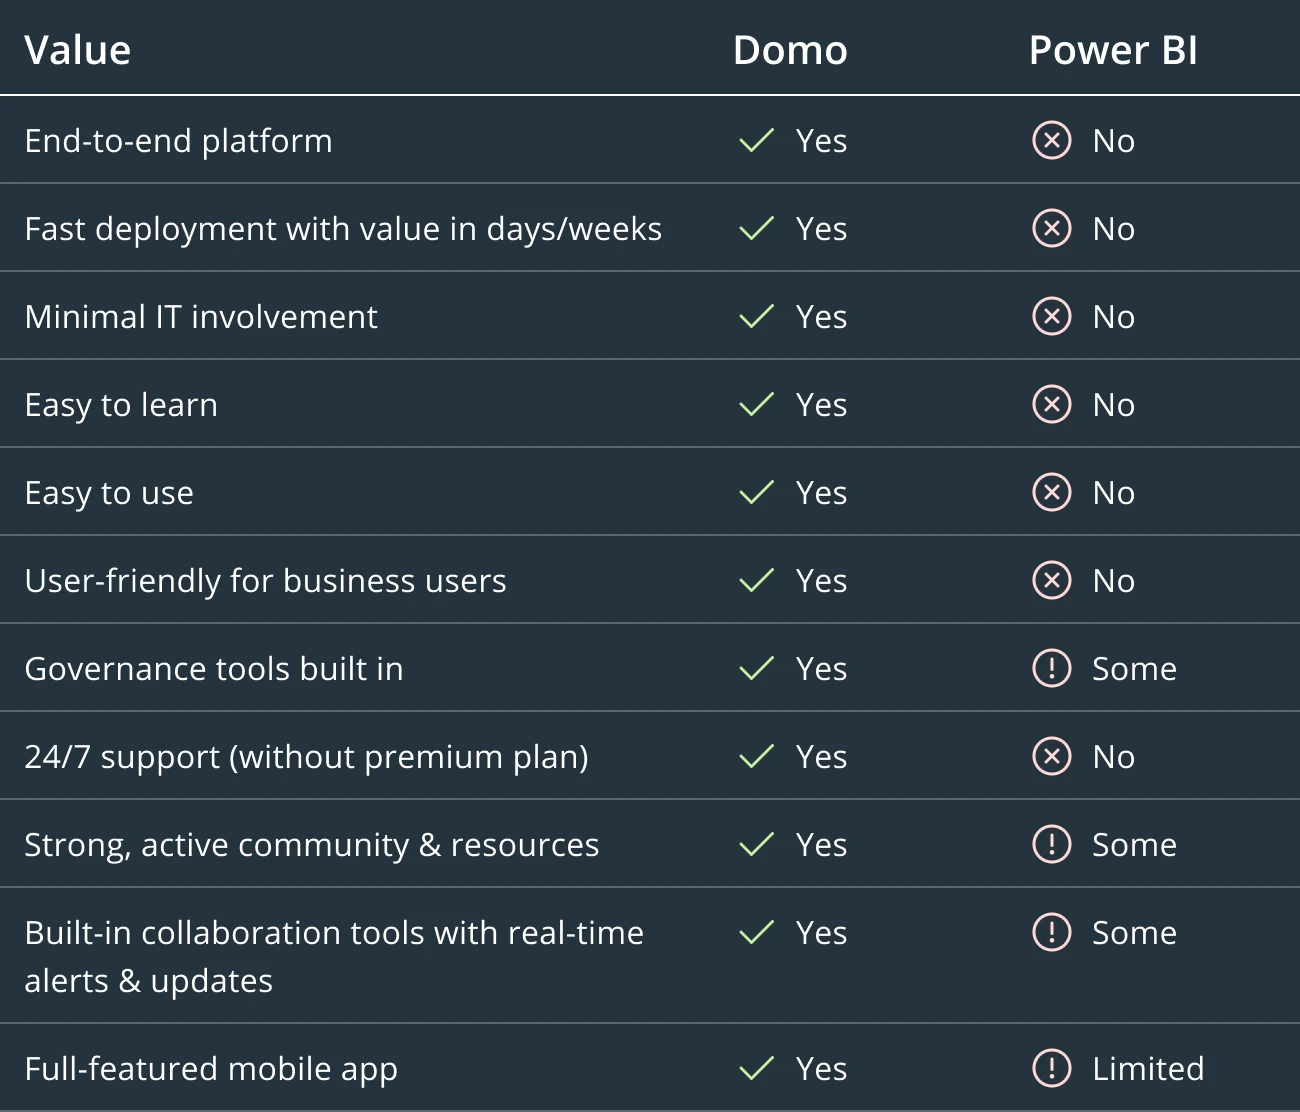The image size is (1300, 1112).
Task: Select the warning icon beside Governance tools Some
Action: click(1051, 668)
